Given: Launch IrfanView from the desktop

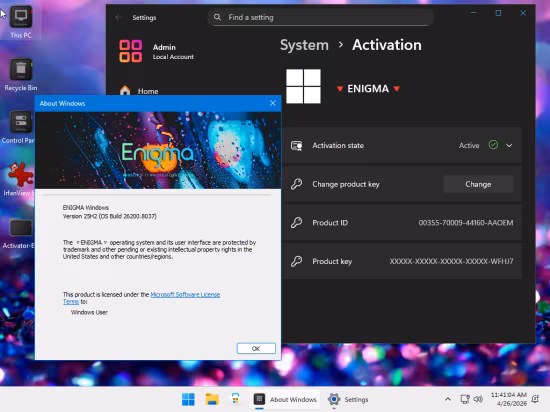Looking at the screenshot, I should coord(19,179).
